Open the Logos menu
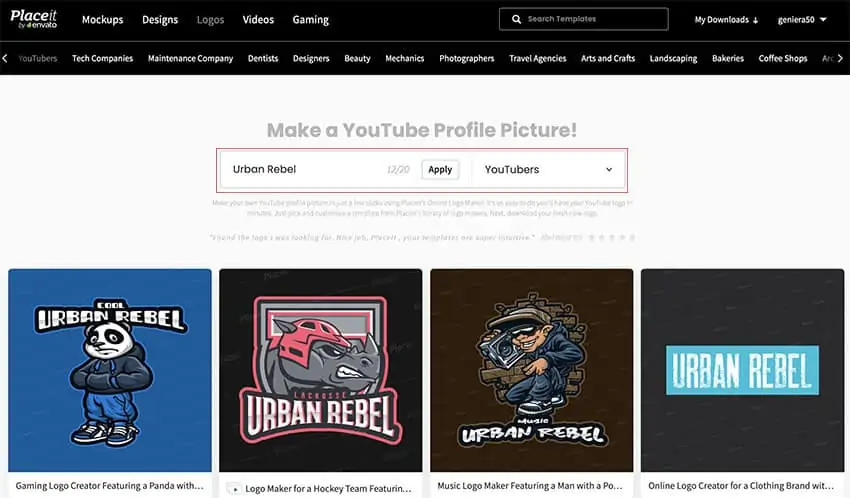The height and width of the screenshot is (498, 850). coord(210,20)
